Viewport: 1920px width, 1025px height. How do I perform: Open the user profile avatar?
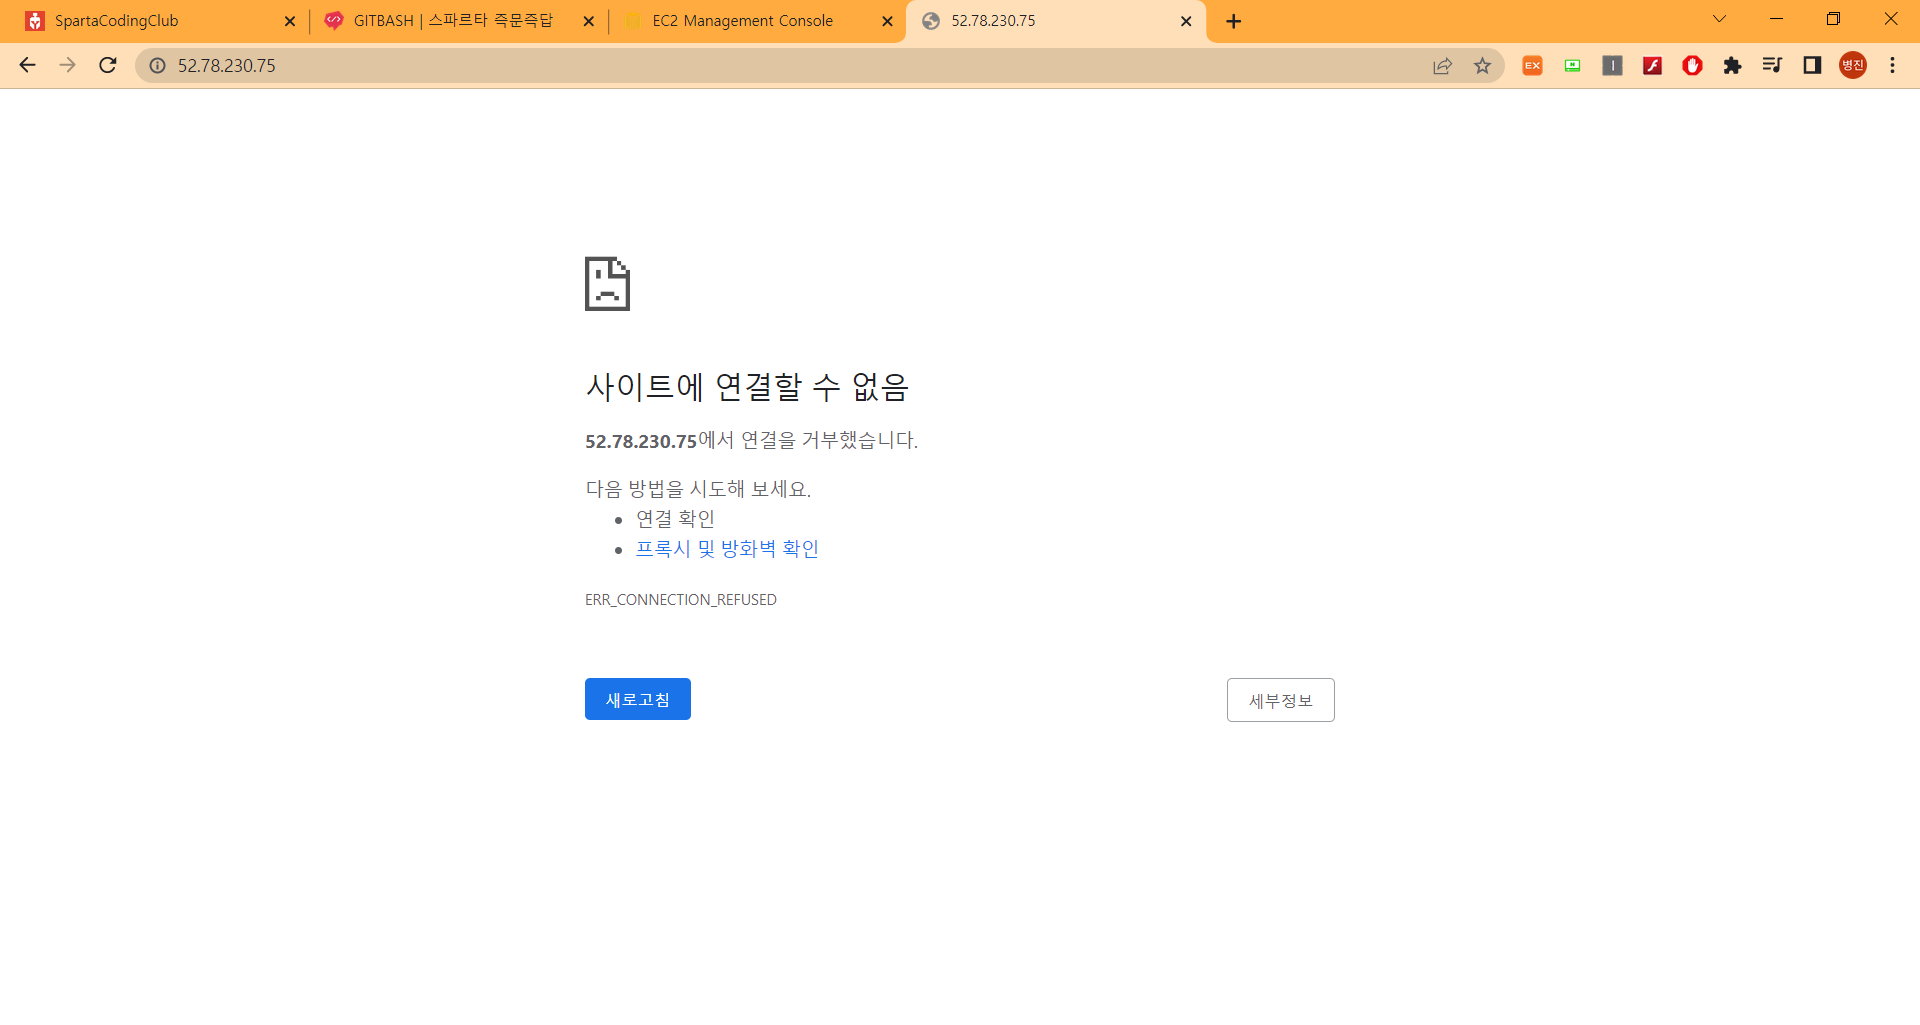pyautogui.click(x=1853, y=65)
